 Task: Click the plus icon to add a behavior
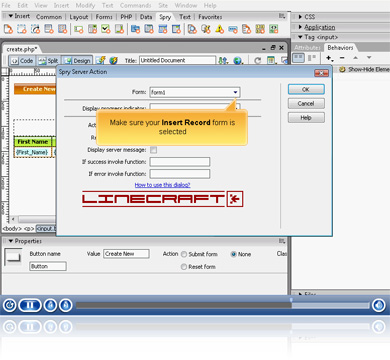coord(329,58)
